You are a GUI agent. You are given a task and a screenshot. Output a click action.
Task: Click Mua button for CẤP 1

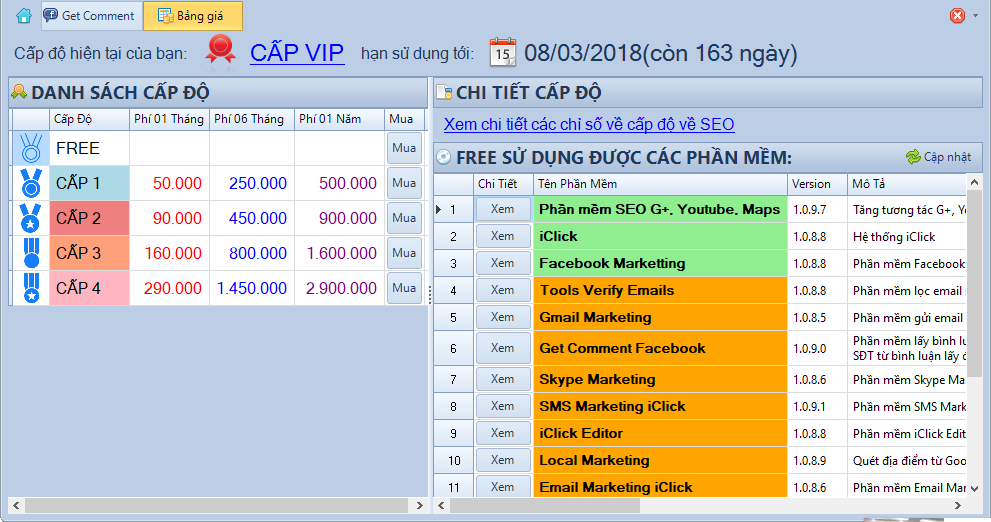click(404, 183)
